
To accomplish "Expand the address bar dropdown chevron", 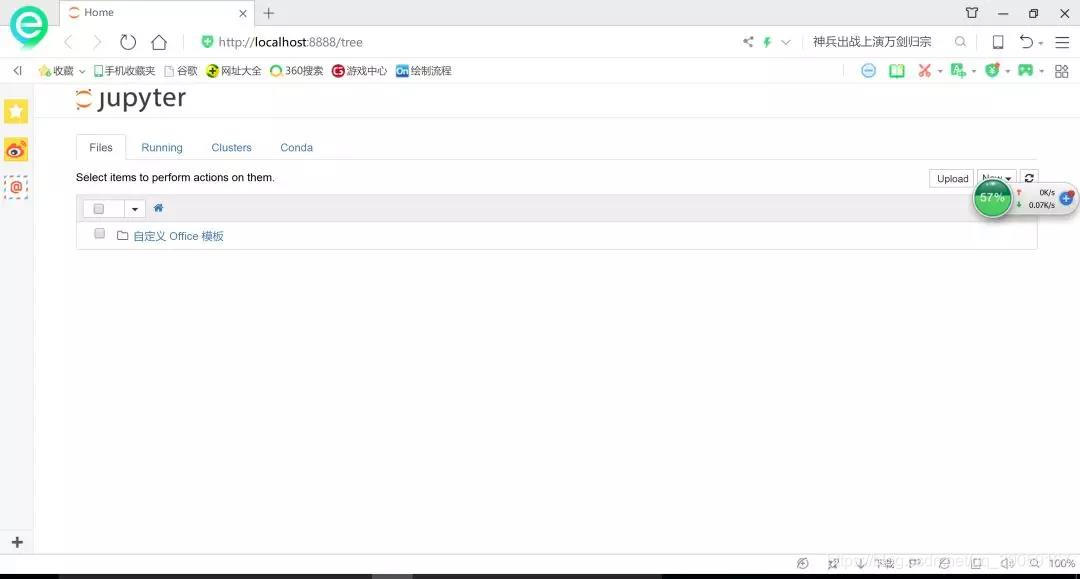I will 786,42.
